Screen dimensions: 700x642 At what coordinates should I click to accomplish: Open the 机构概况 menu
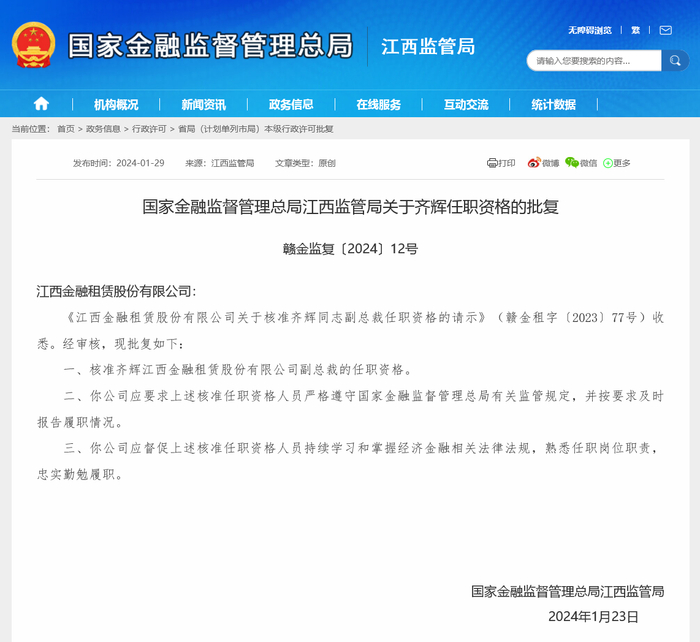tap(116, 104)
